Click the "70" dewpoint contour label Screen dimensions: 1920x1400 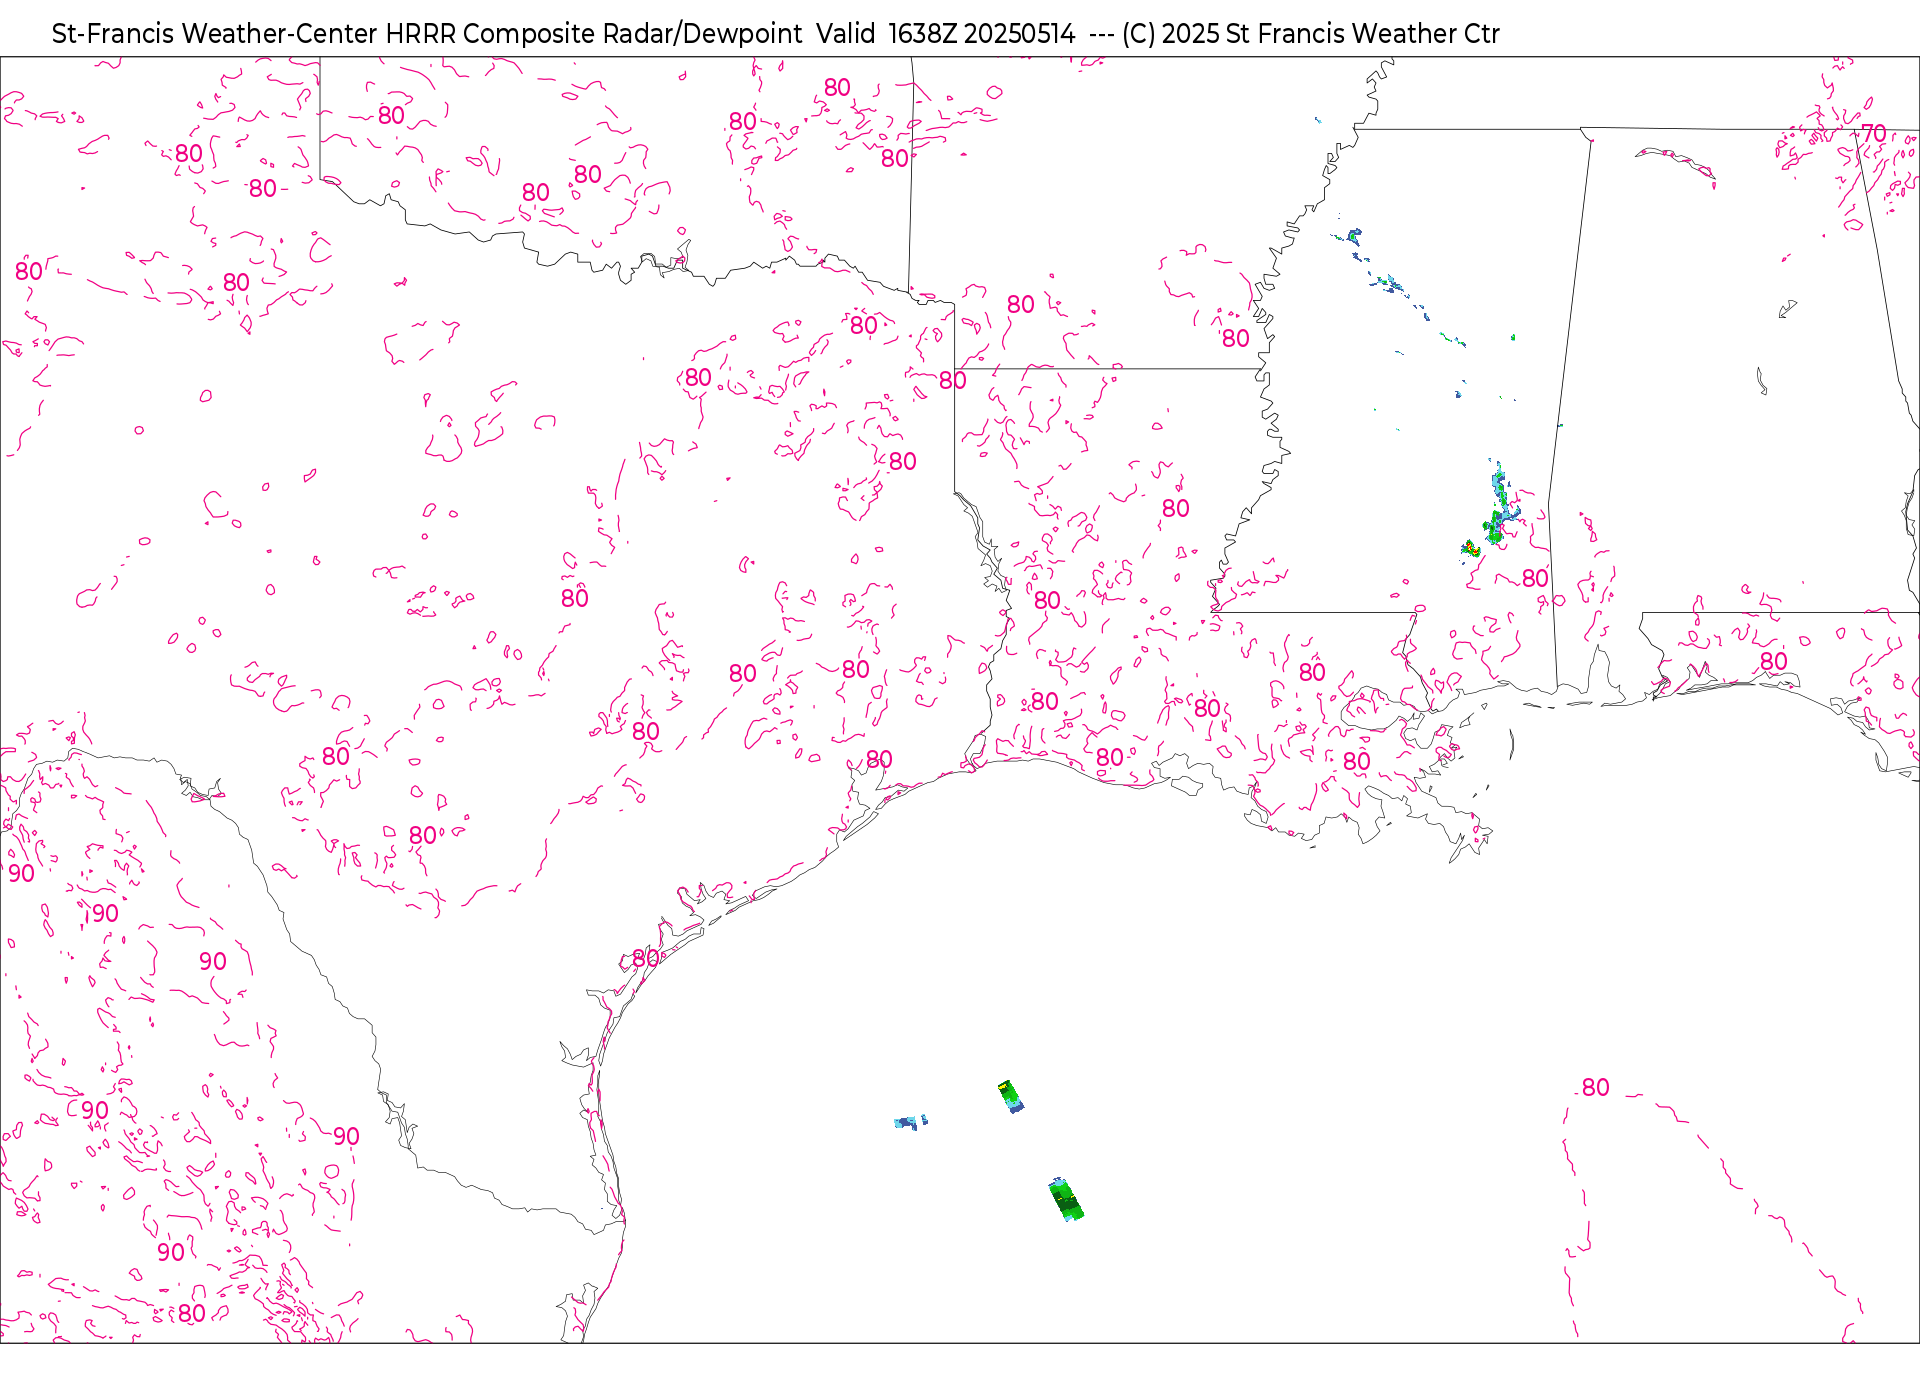(1873, 133)
